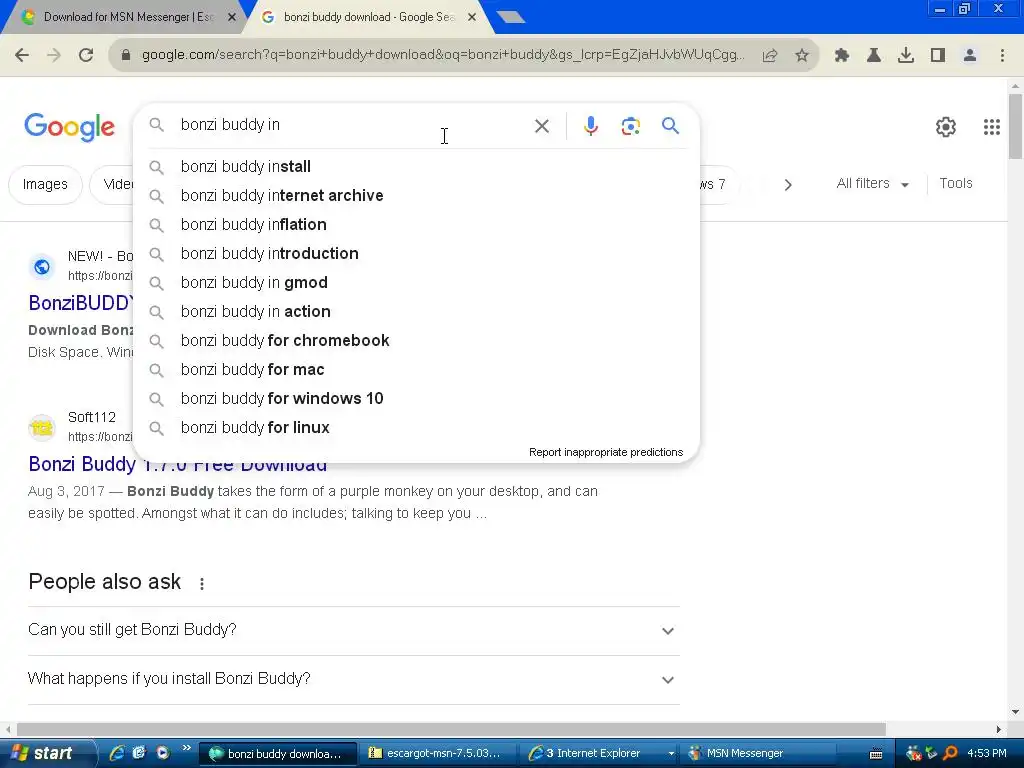Show more quick launch icons chevron

pyautogui.click(x=187, y=748)
